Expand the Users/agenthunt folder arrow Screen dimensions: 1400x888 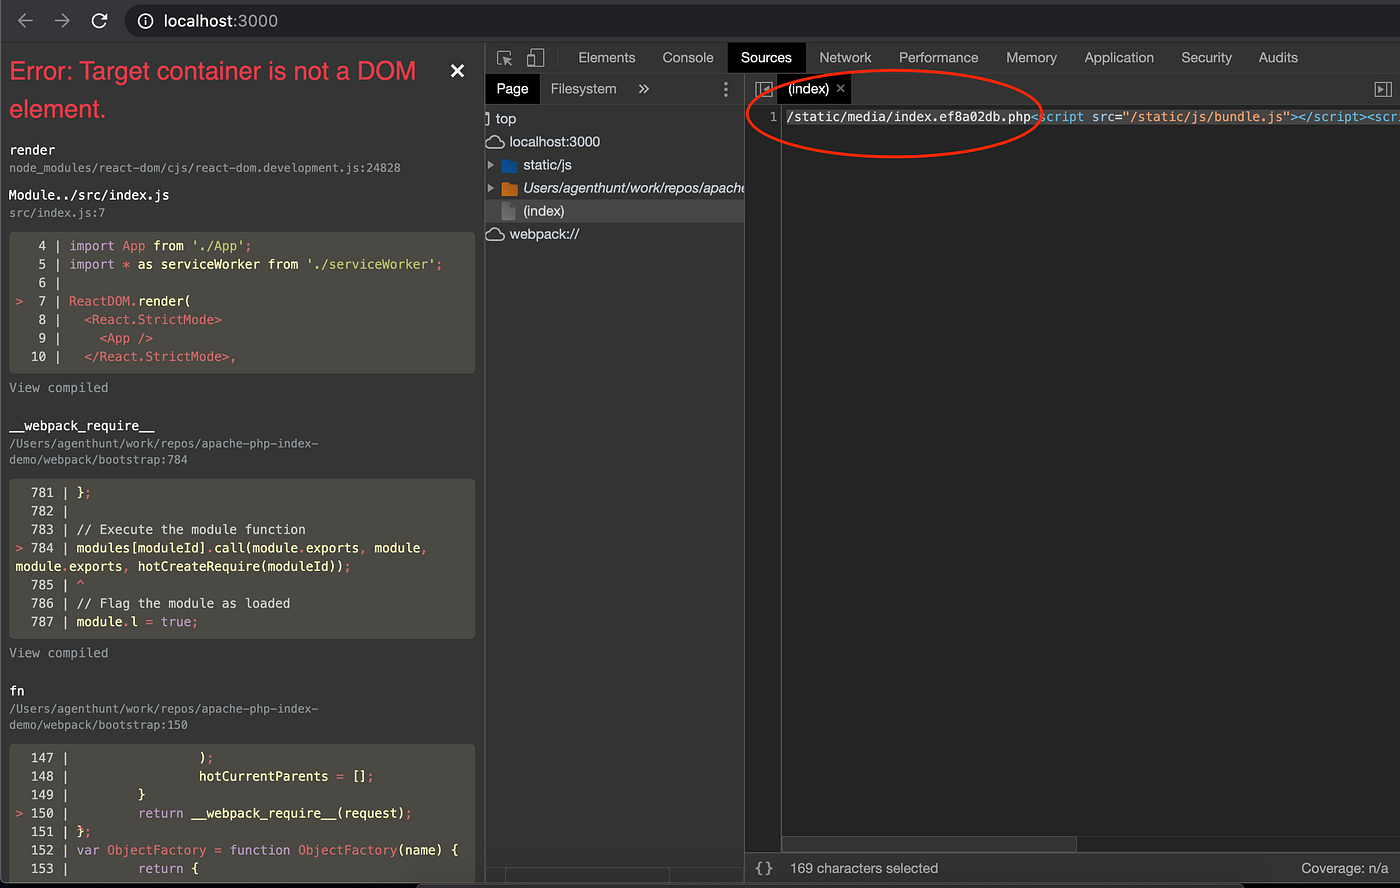491,188
